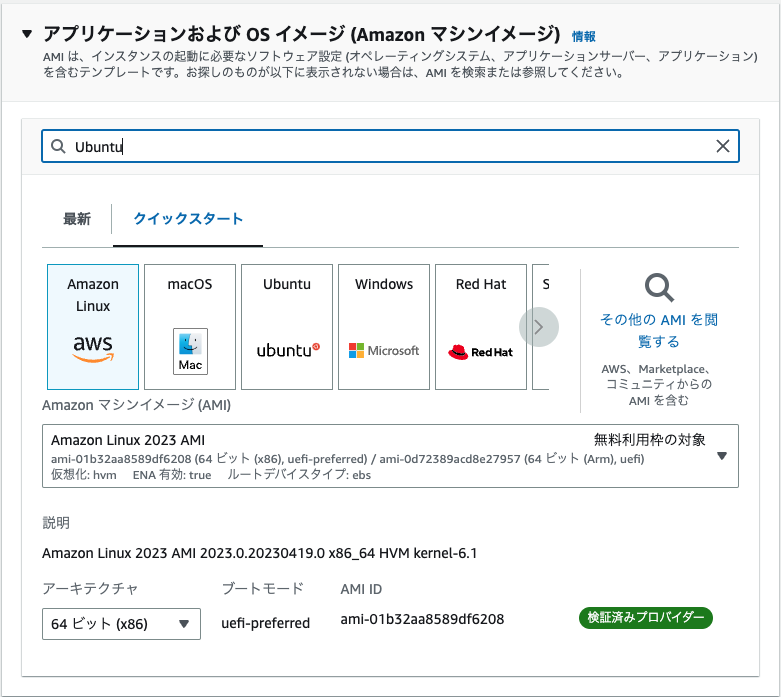The width and height of the screenshot is (781, 697).
Task: Choose the Red Hat logo tile
Action: pyautogui.click(x=481, y=326)
